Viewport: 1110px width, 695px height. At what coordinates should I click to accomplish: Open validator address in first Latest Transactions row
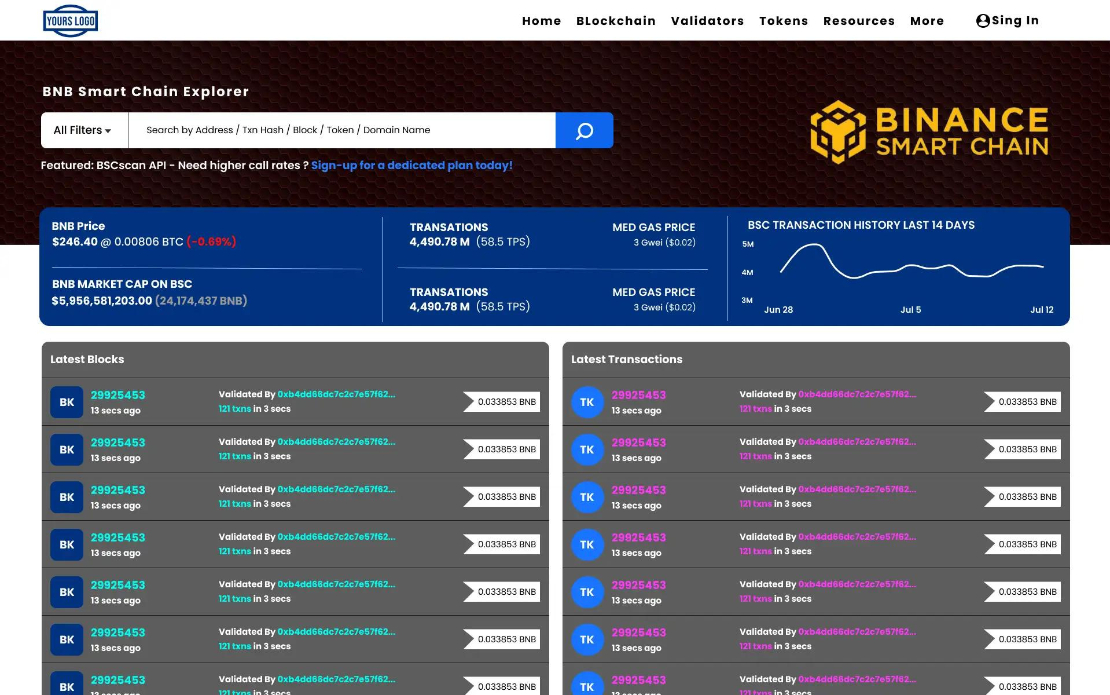[857, 394]
